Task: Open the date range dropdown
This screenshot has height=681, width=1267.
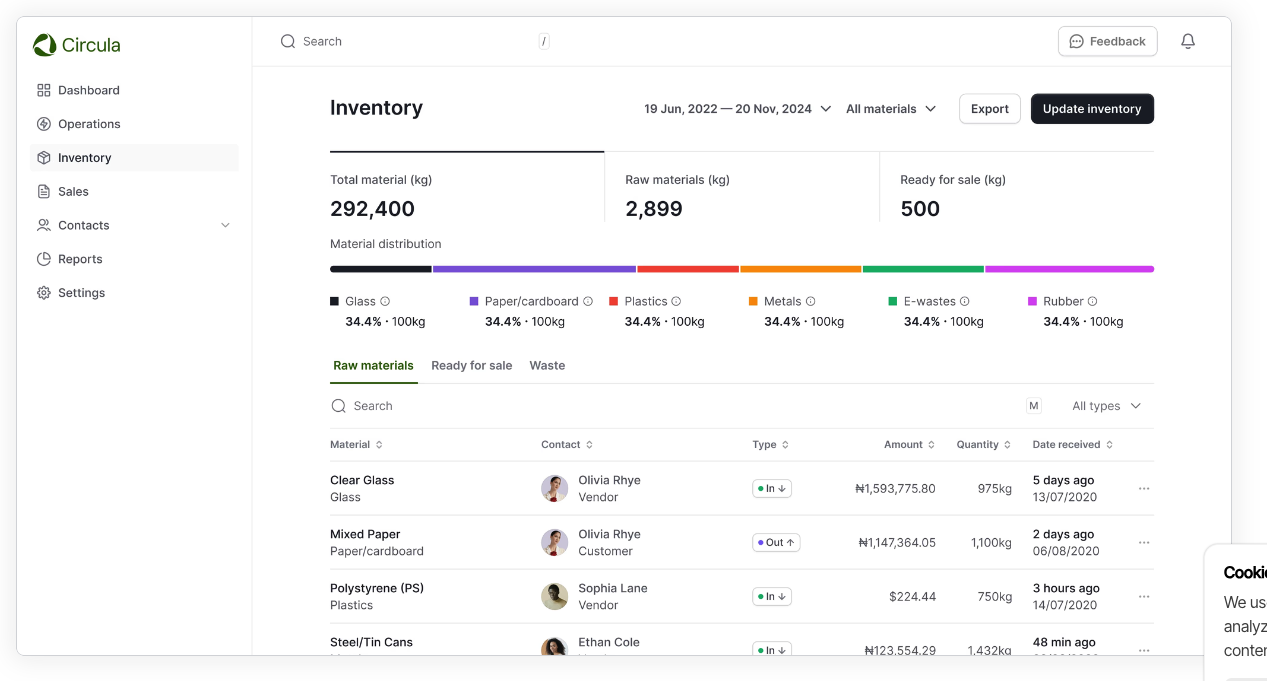Action: 737,109
